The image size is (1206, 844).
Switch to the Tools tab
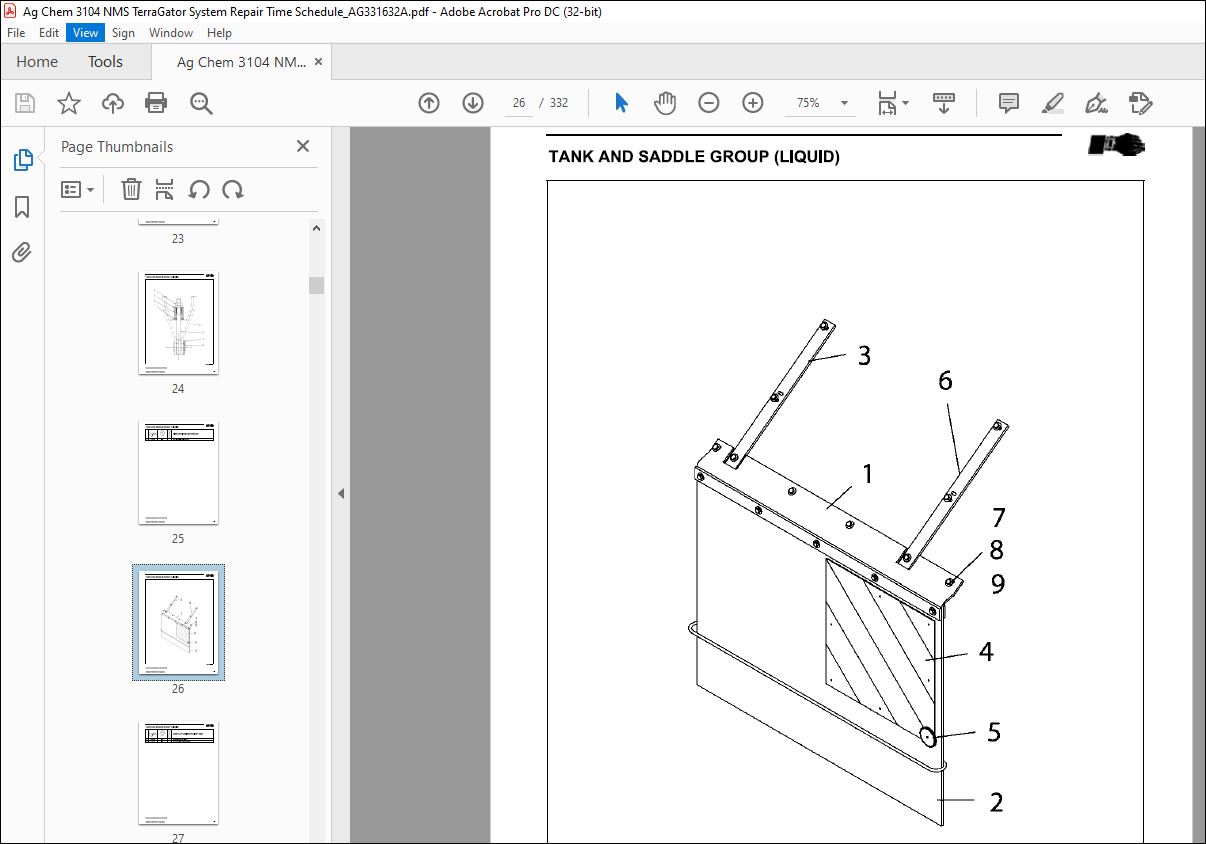105,62
